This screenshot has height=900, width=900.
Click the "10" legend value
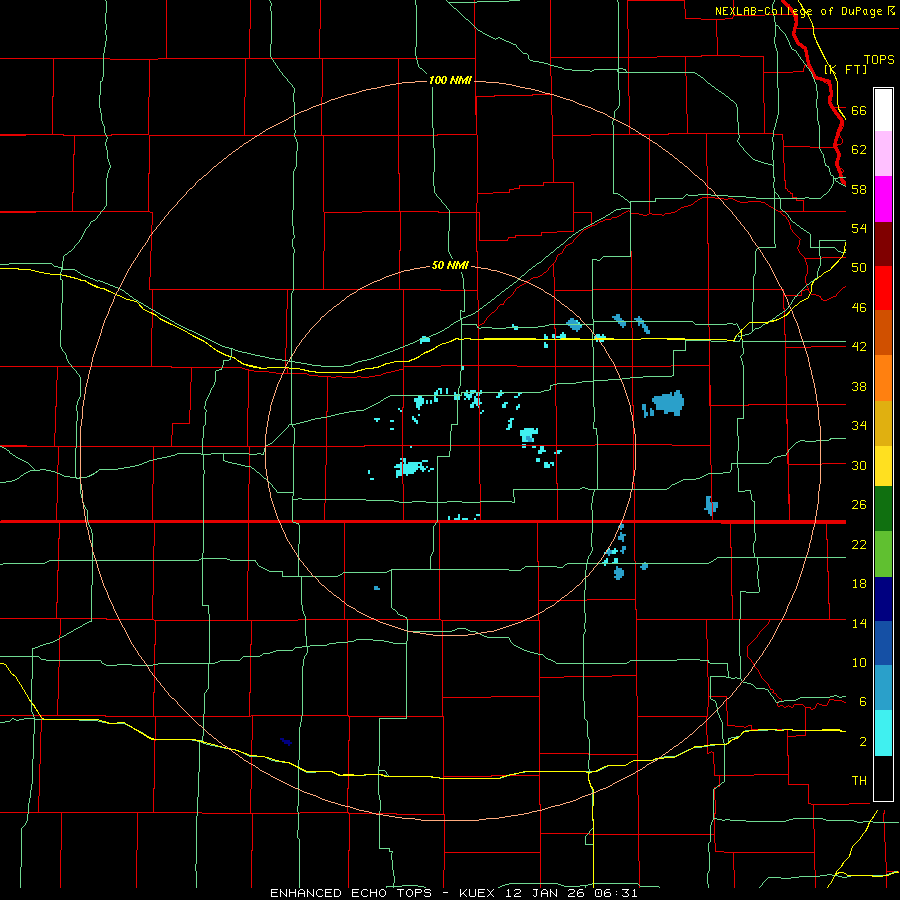click(x=859, y=663)
